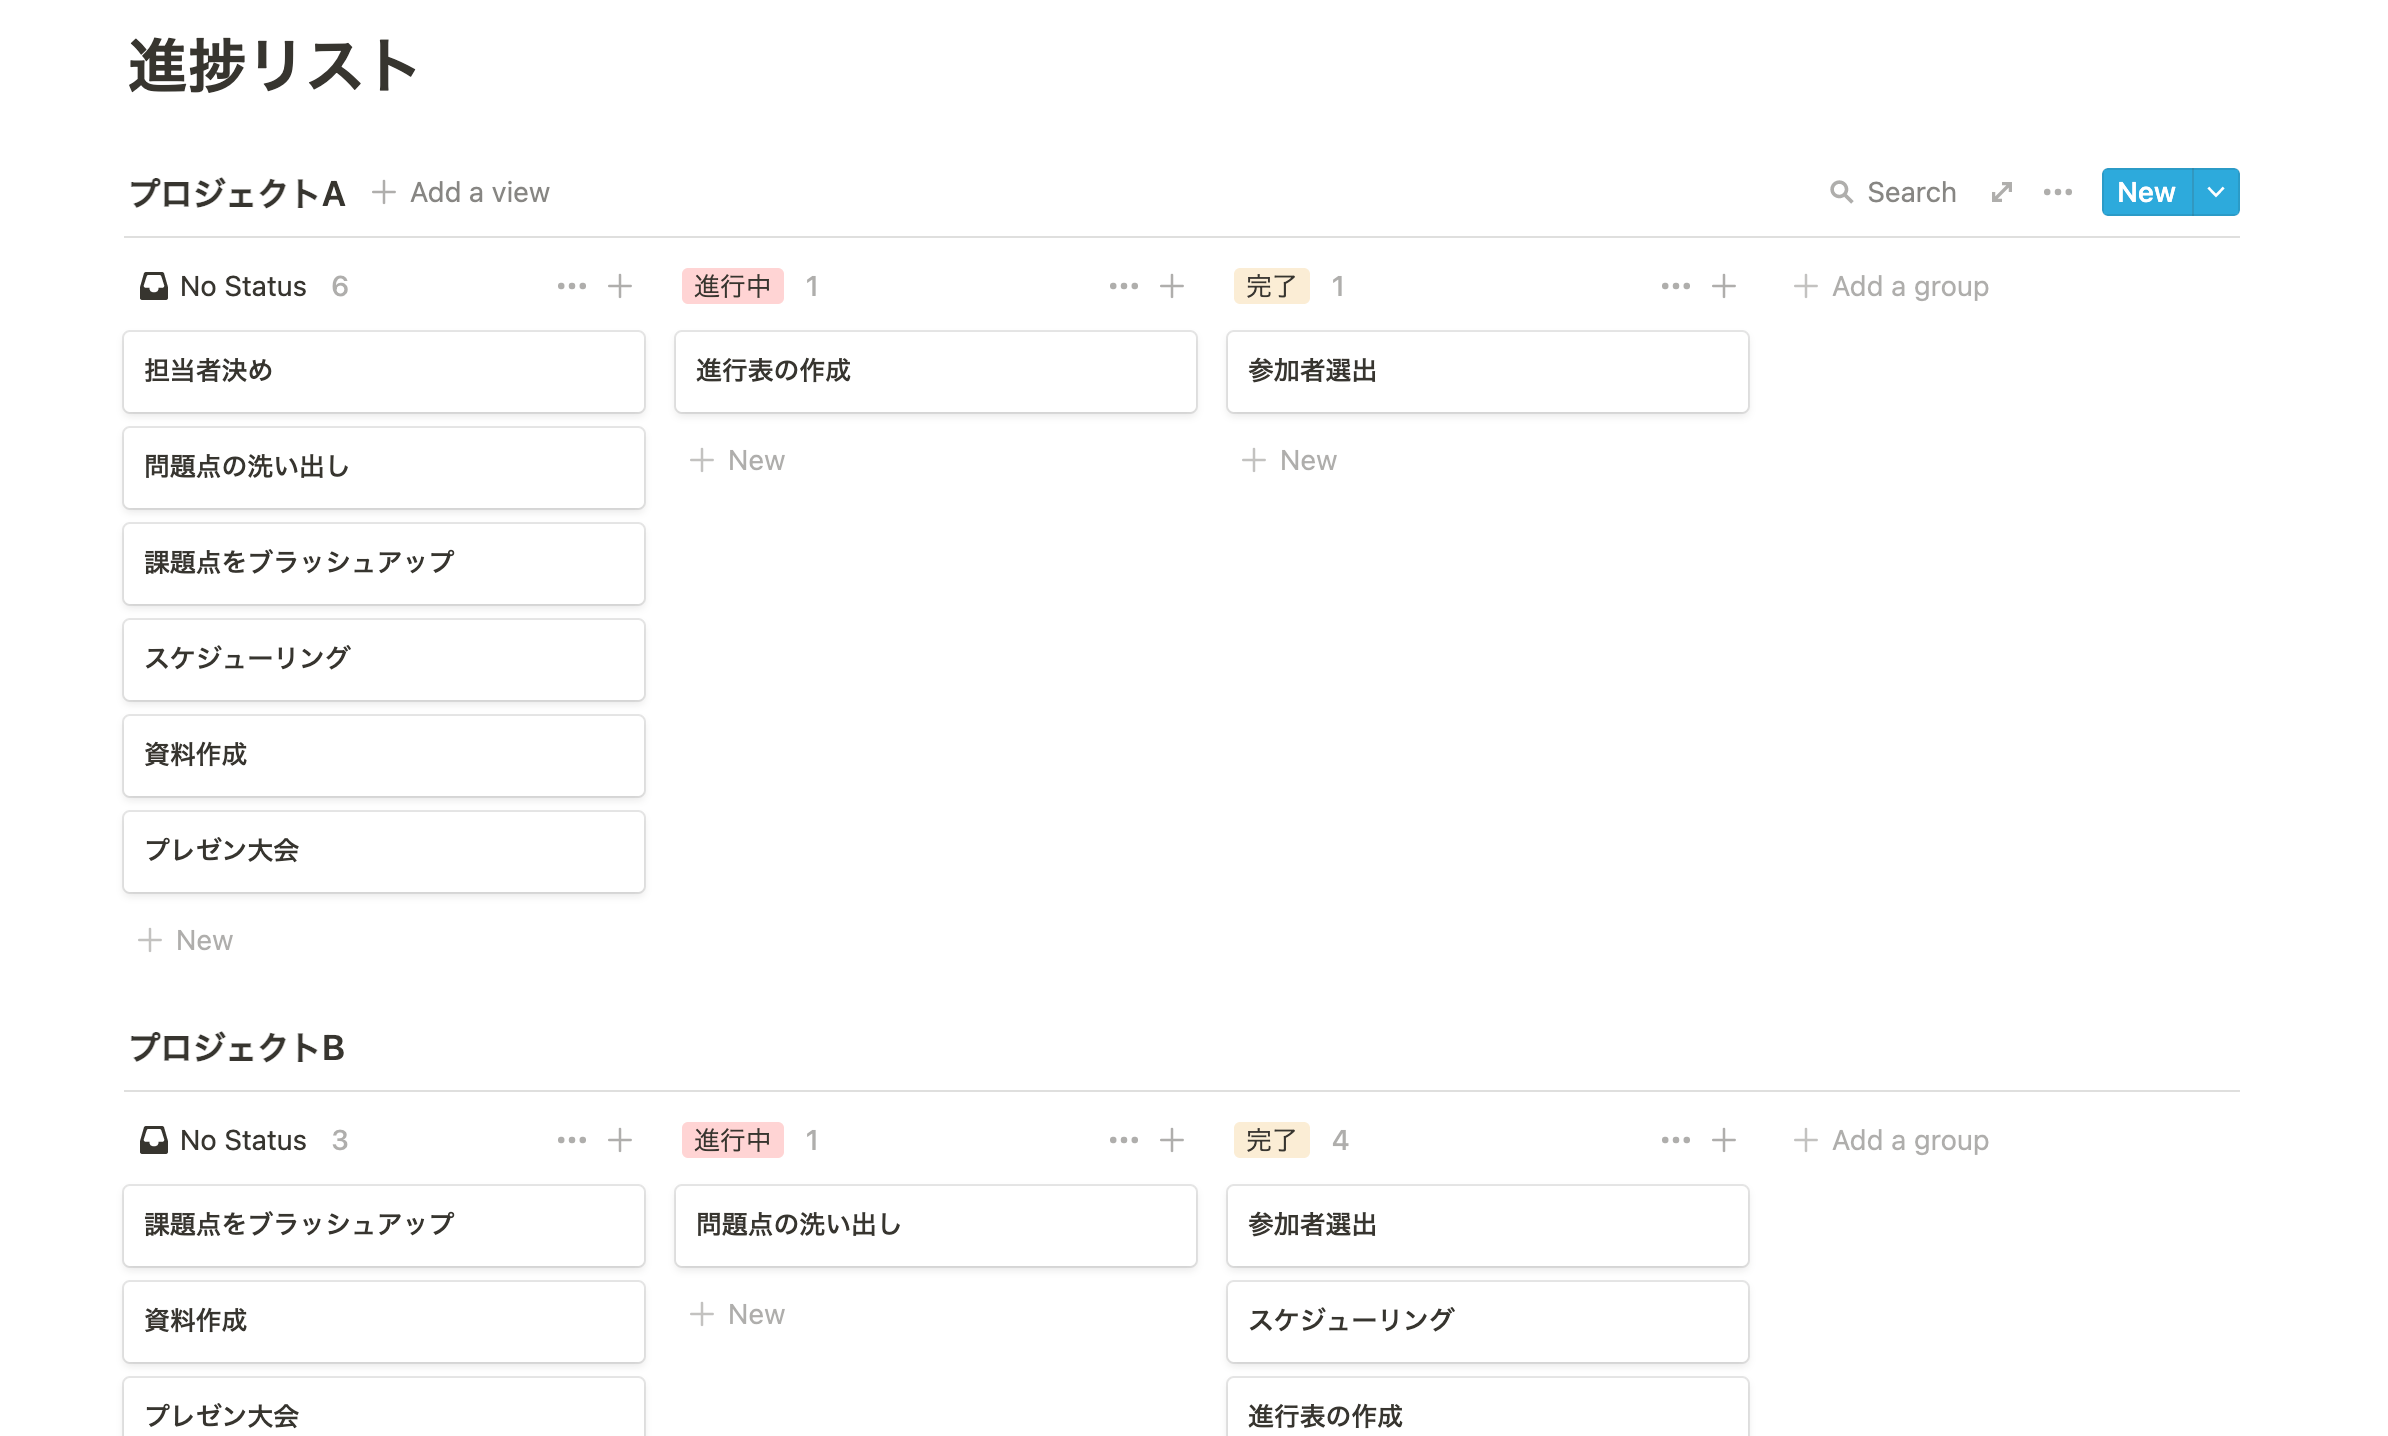Click Add a view

click(461, 192)
